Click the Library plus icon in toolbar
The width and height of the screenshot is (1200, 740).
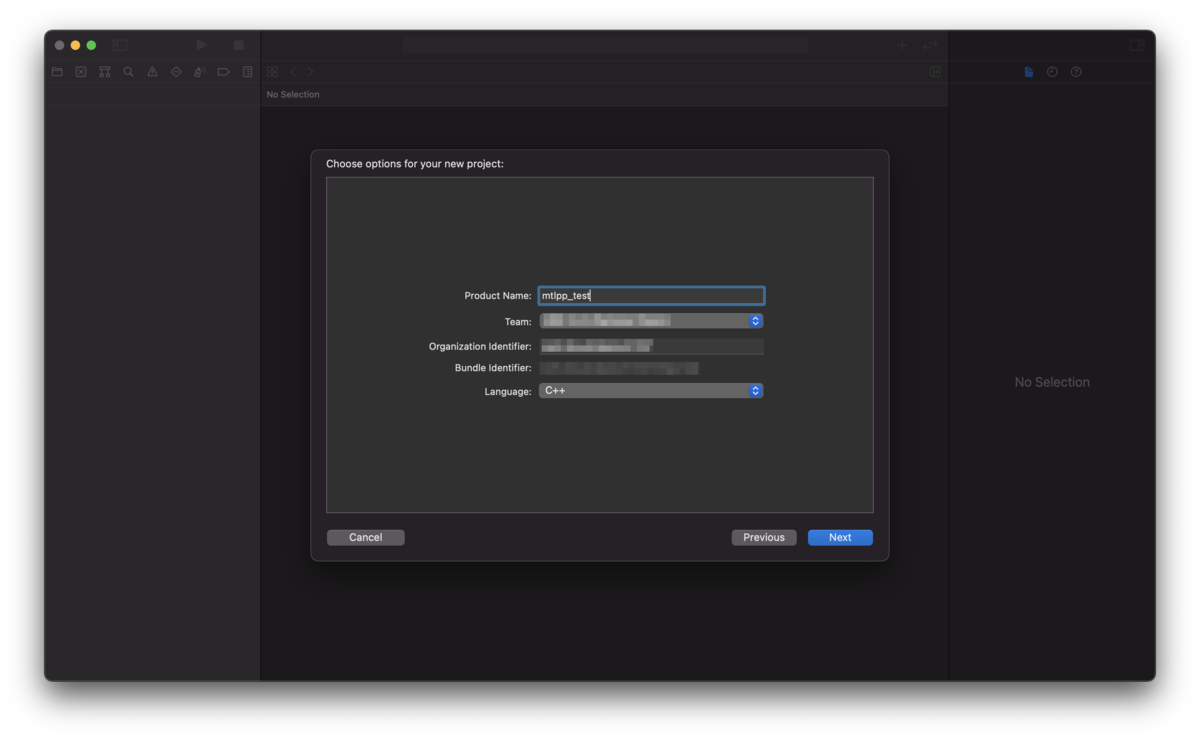point(902,45)
